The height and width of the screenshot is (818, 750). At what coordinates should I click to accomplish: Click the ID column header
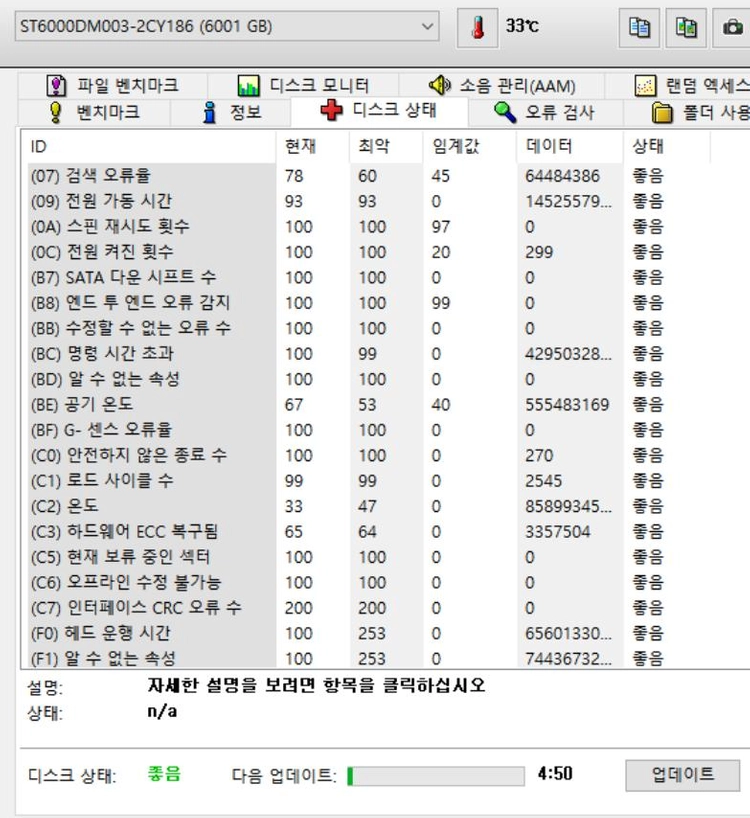pos(149,147)
